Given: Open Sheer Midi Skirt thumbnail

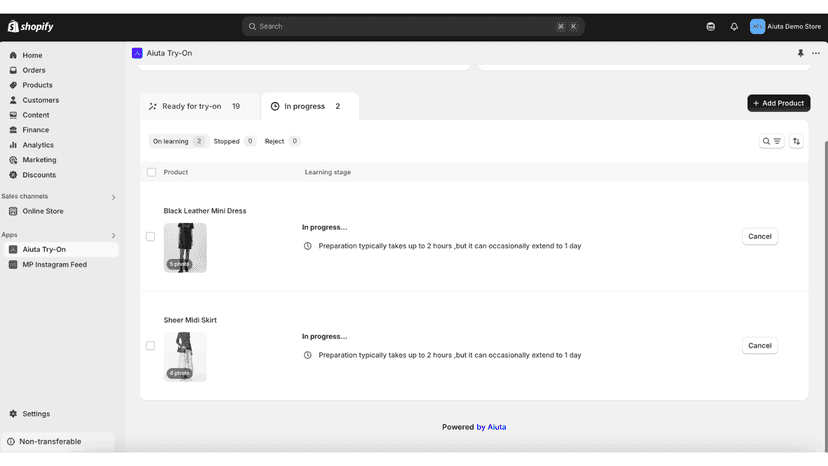Looking at the screenshot, I should [185, 357].
